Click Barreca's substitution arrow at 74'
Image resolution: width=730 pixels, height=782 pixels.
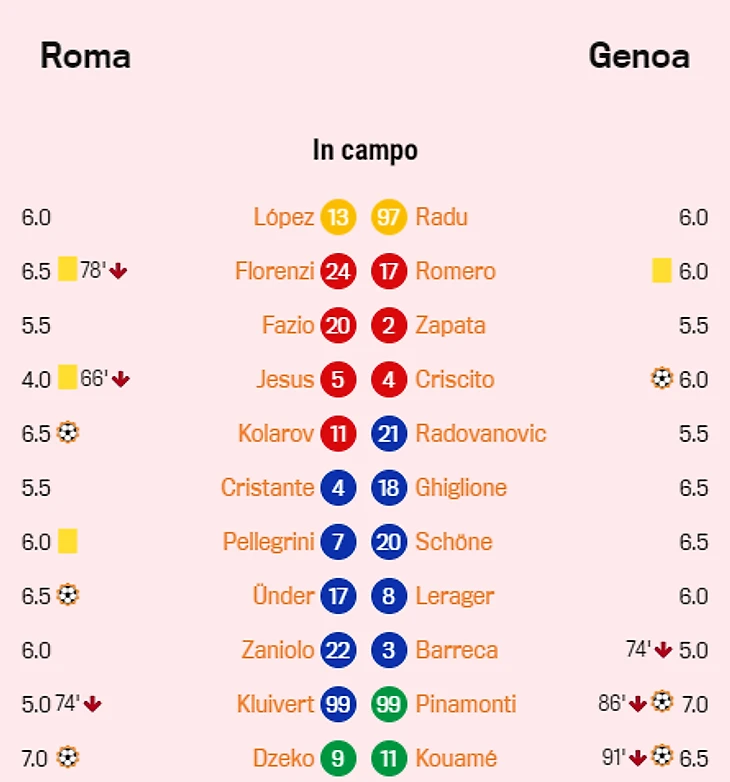click(x=662, y=650)
